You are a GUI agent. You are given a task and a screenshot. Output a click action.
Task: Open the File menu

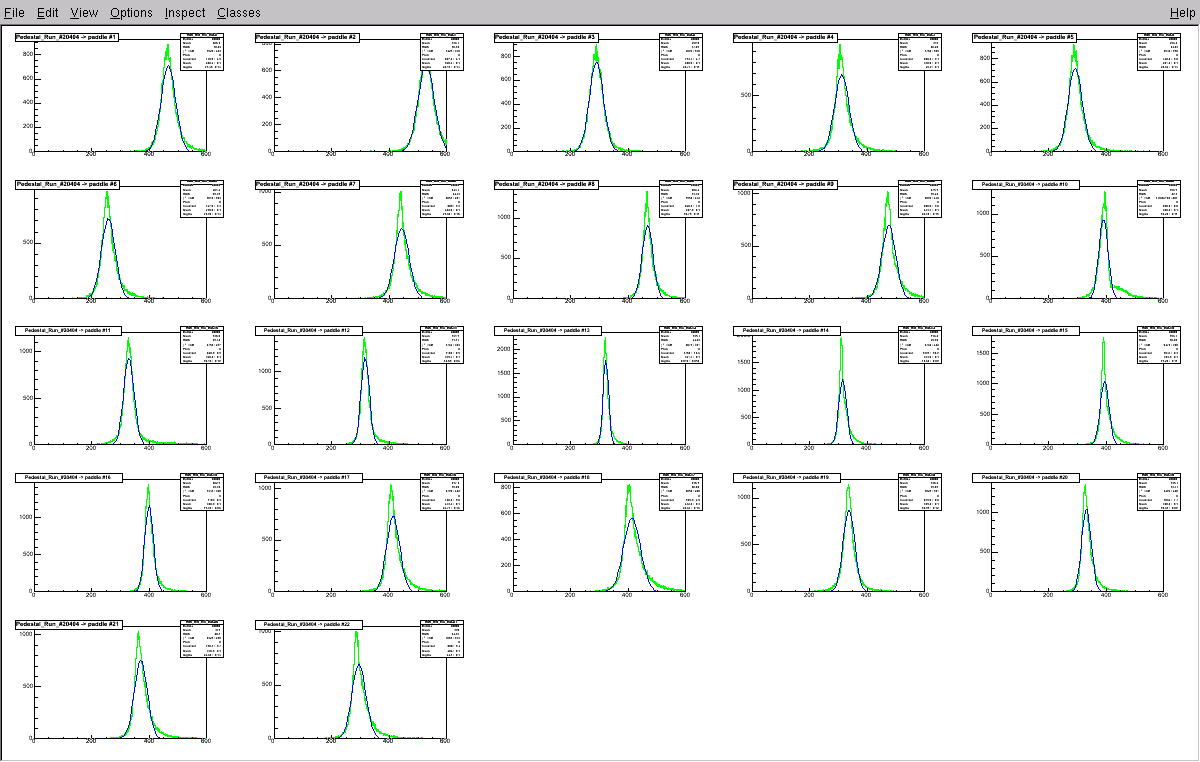point(14,12)
